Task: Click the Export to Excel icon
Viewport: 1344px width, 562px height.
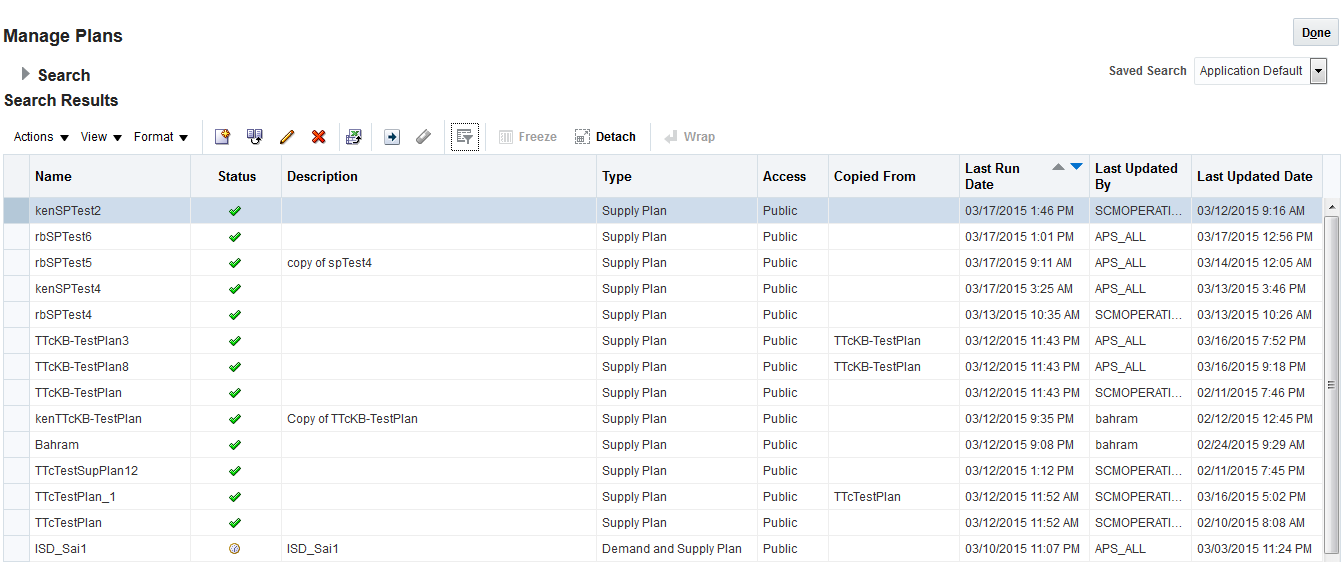Action: point(354,137)
